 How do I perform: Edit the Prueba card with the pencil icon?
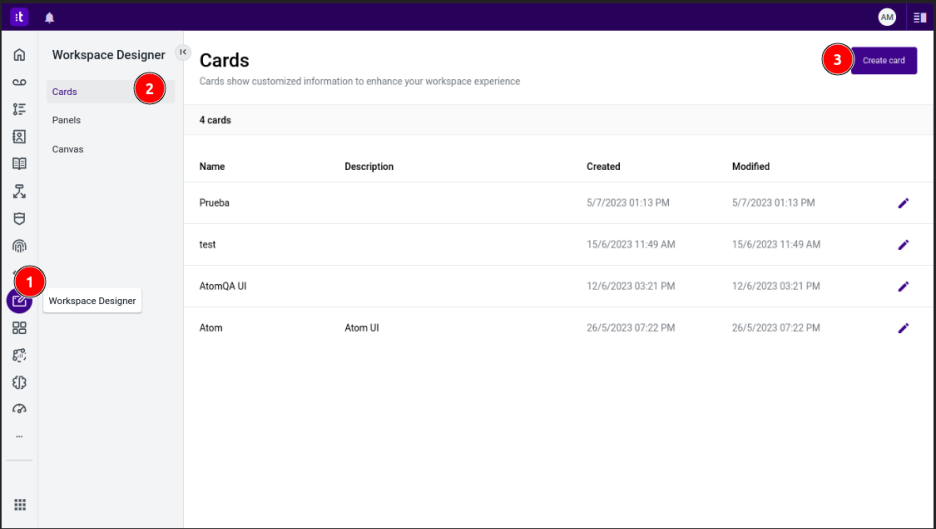pos(903,203)
